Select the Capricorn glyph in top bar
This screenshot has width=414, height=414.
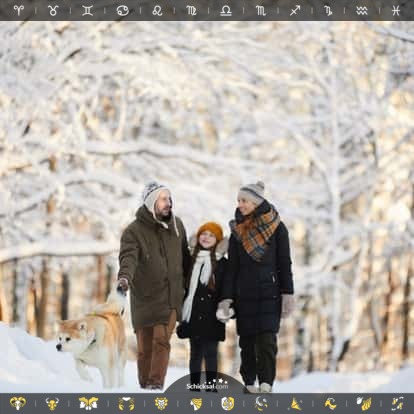pyautogui.click(x=328, y=10)
